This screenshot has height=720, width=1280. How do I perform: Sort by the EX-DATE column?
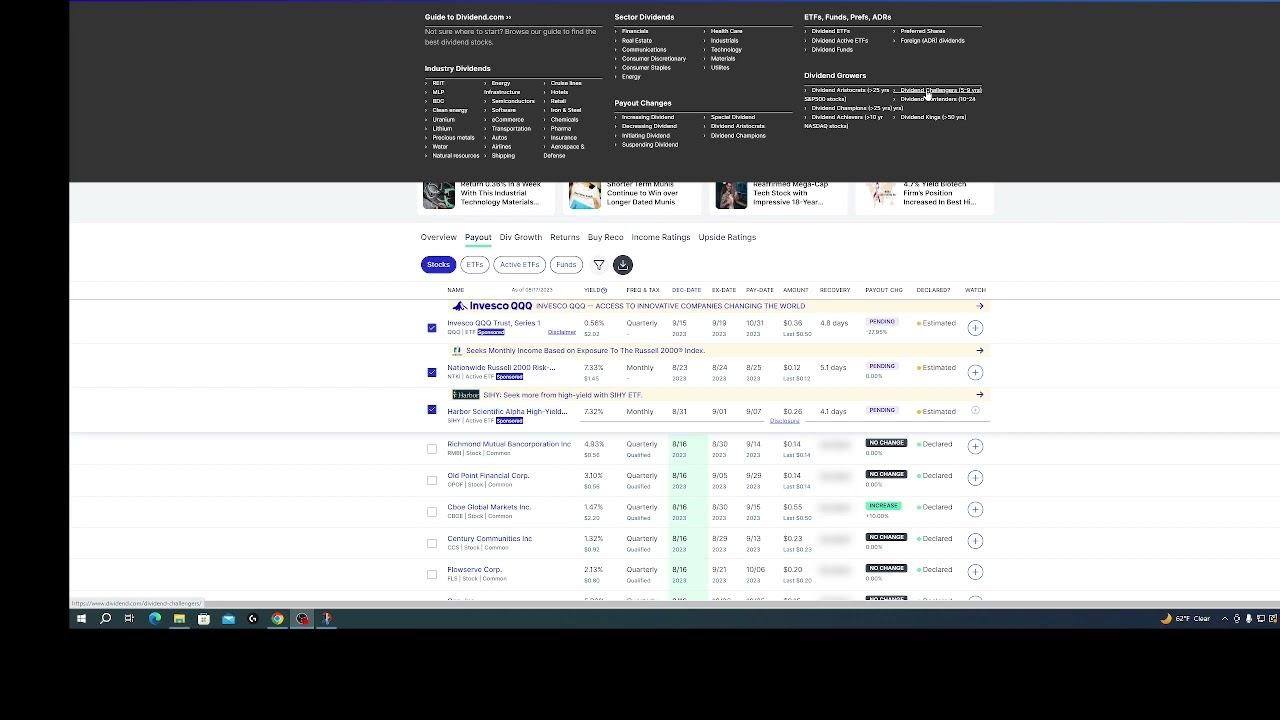(723, 290)
